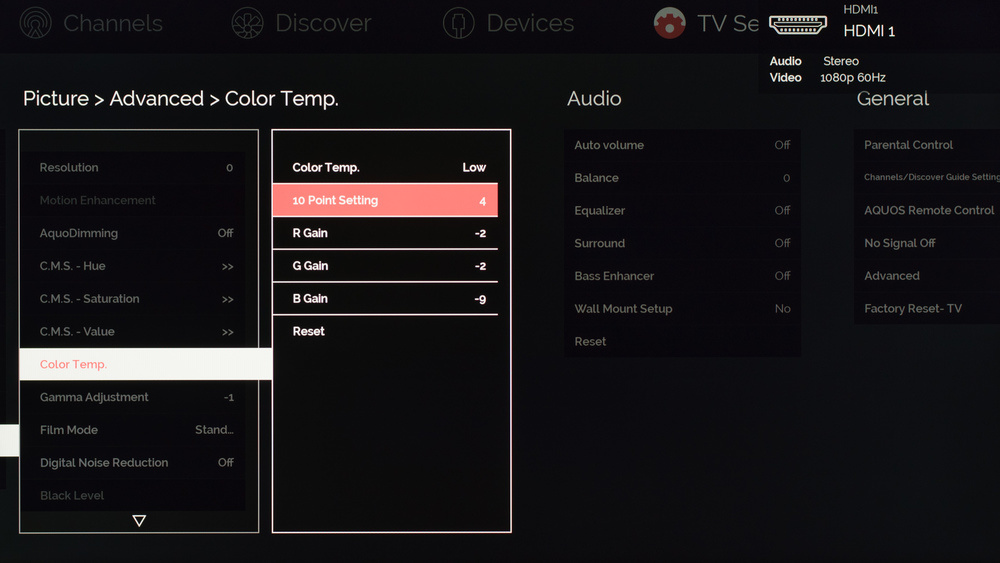Open Gamma Adjustment menu entry
Screen dimensions: 1000x563
pos(136,397)
